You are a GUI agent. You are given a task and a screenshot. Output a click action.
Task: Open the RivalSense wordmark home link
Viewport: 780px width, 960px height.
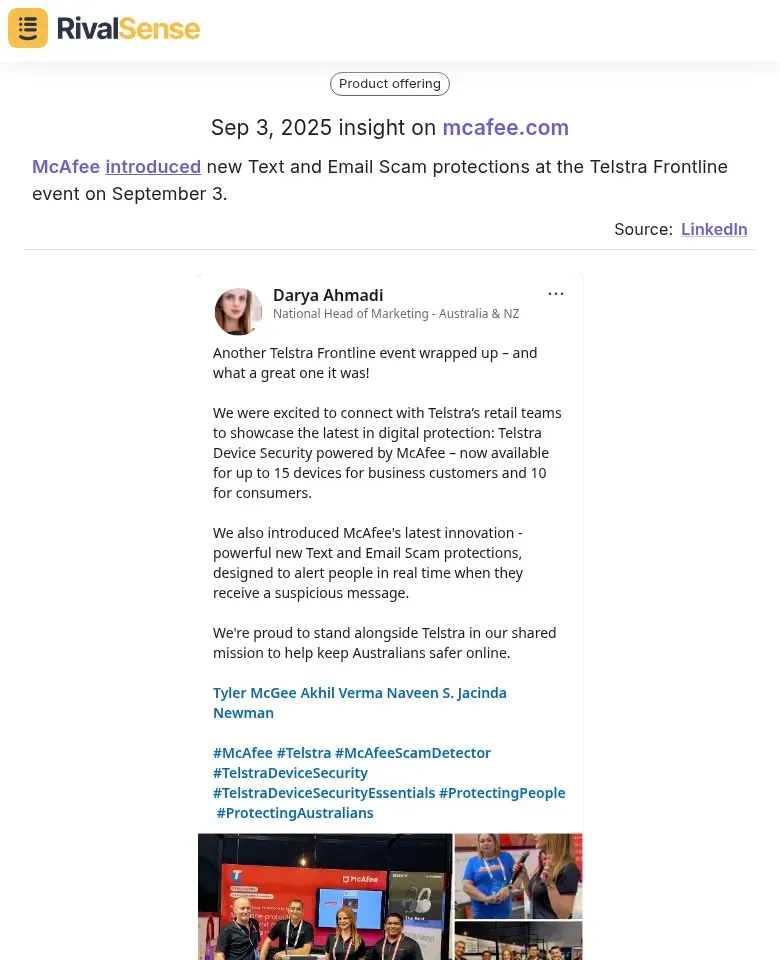pyautogui.click(x=128, y=29)
